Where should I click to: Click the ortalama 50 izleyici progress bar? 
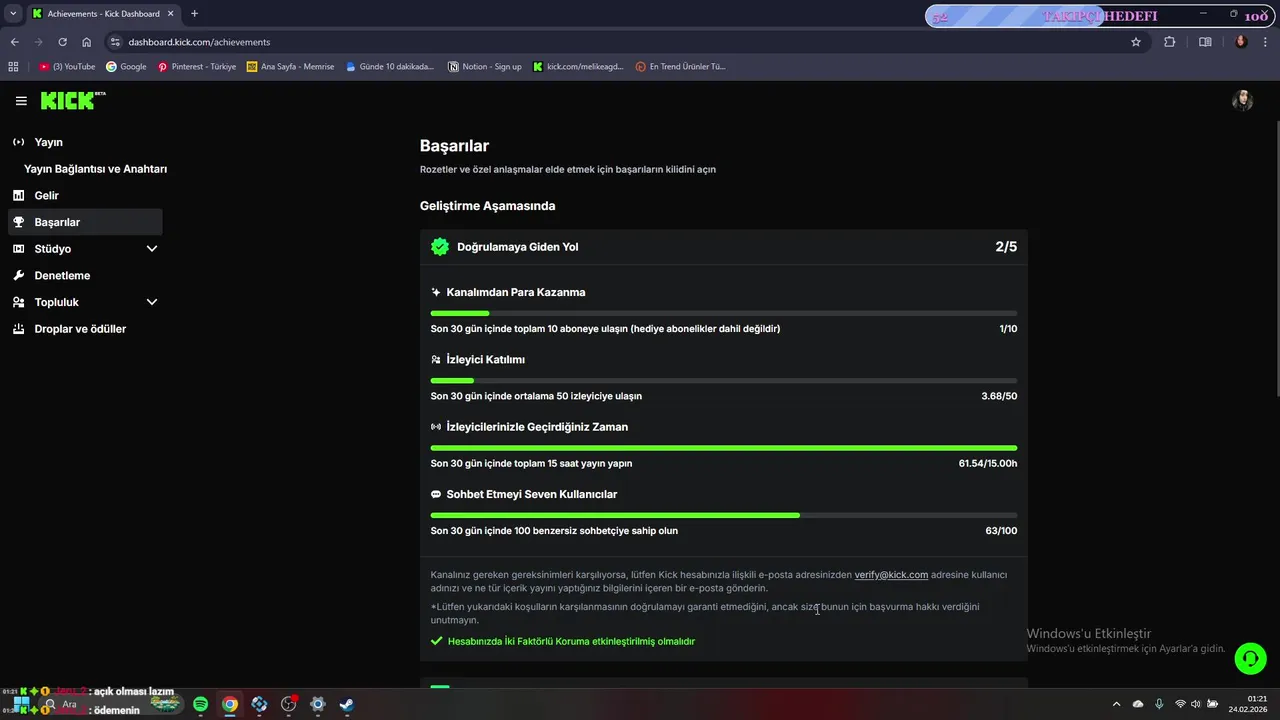click(x=724, y=381)
